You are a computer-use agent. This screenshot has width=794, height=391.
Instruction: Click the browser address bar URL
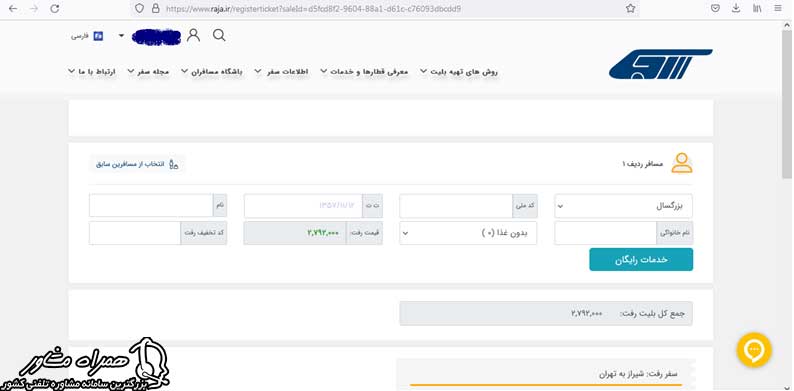coord(313,9)
